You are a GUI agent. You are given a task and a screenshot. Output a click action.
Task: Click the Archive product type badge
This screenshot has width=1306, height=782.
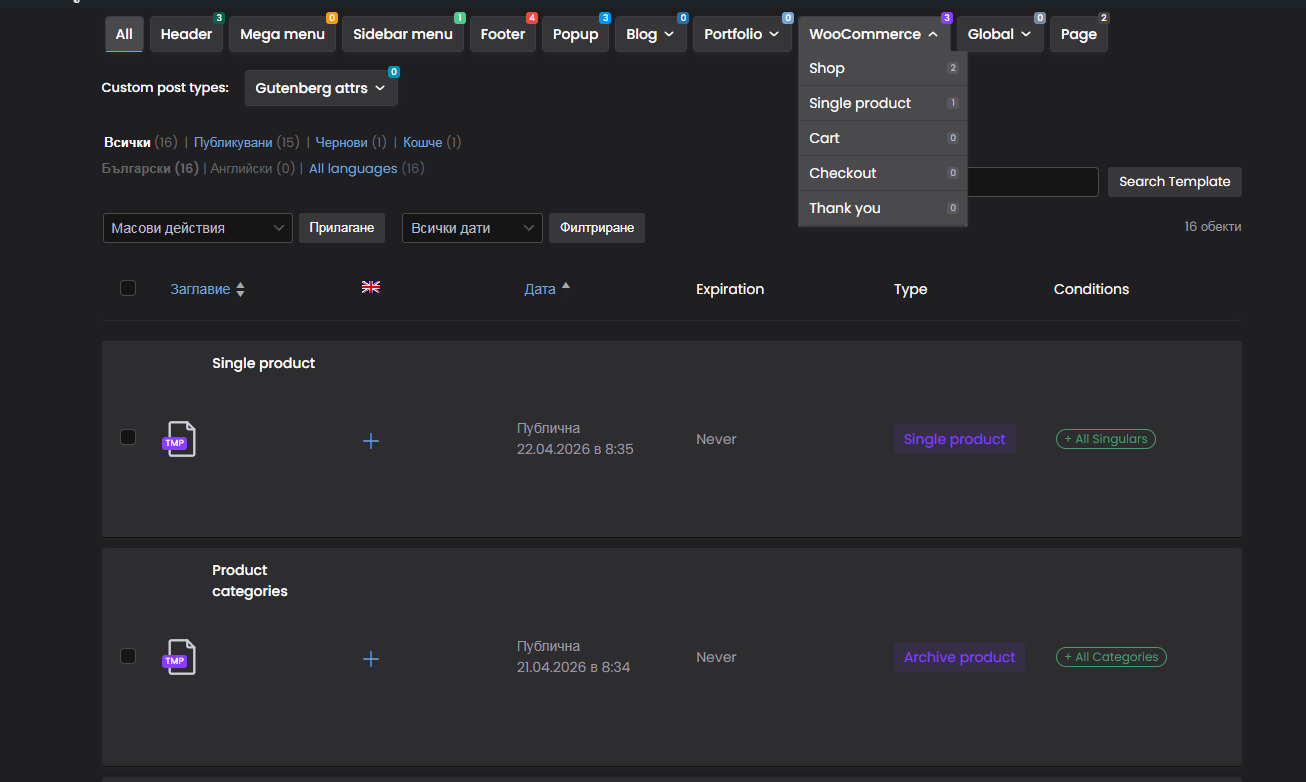pos(958,657)
